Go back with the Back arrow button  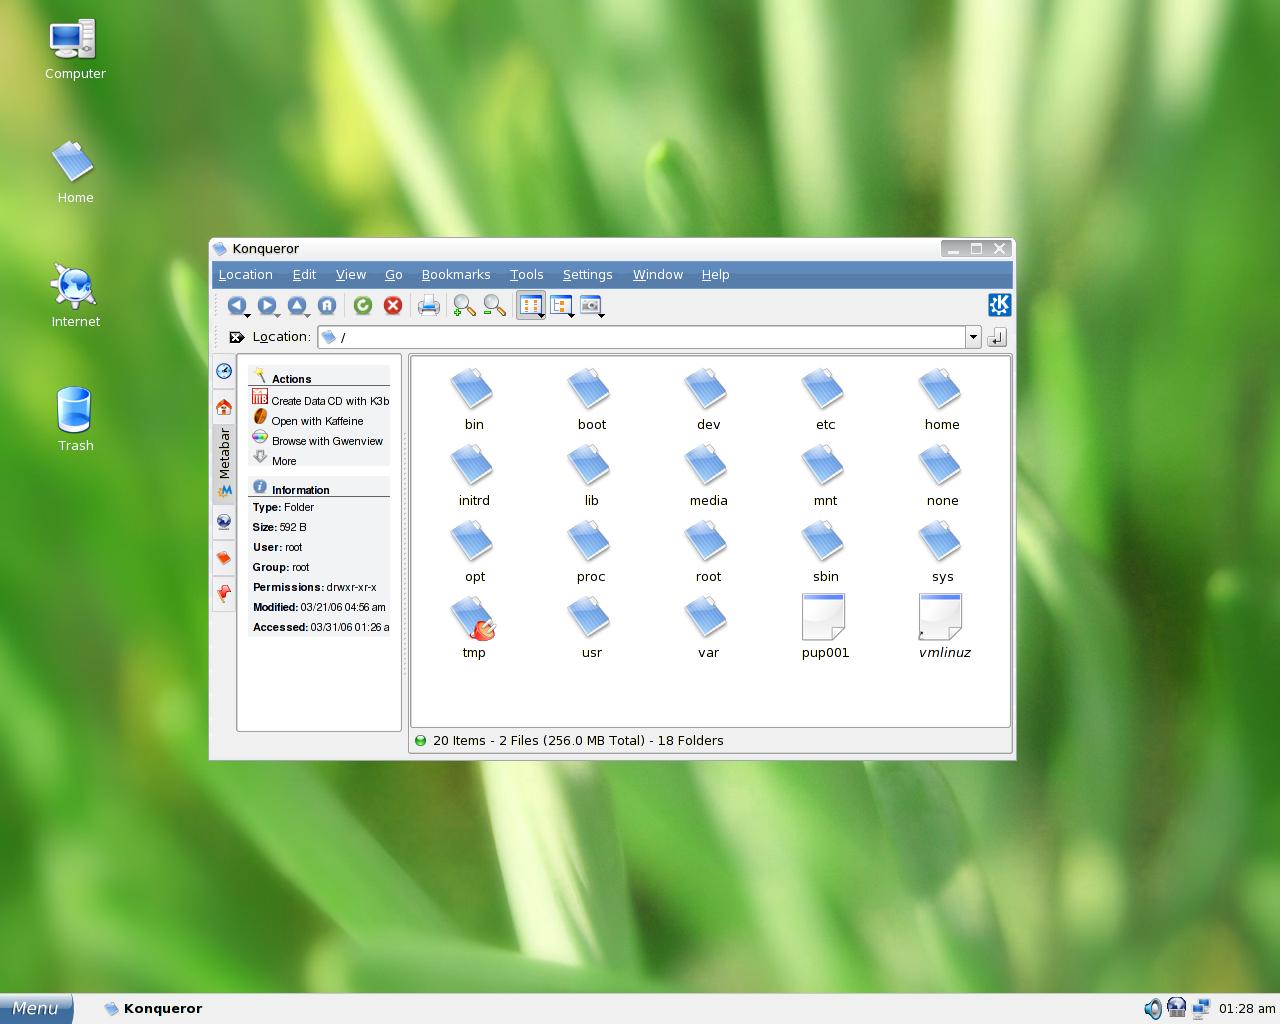[236, 306]
